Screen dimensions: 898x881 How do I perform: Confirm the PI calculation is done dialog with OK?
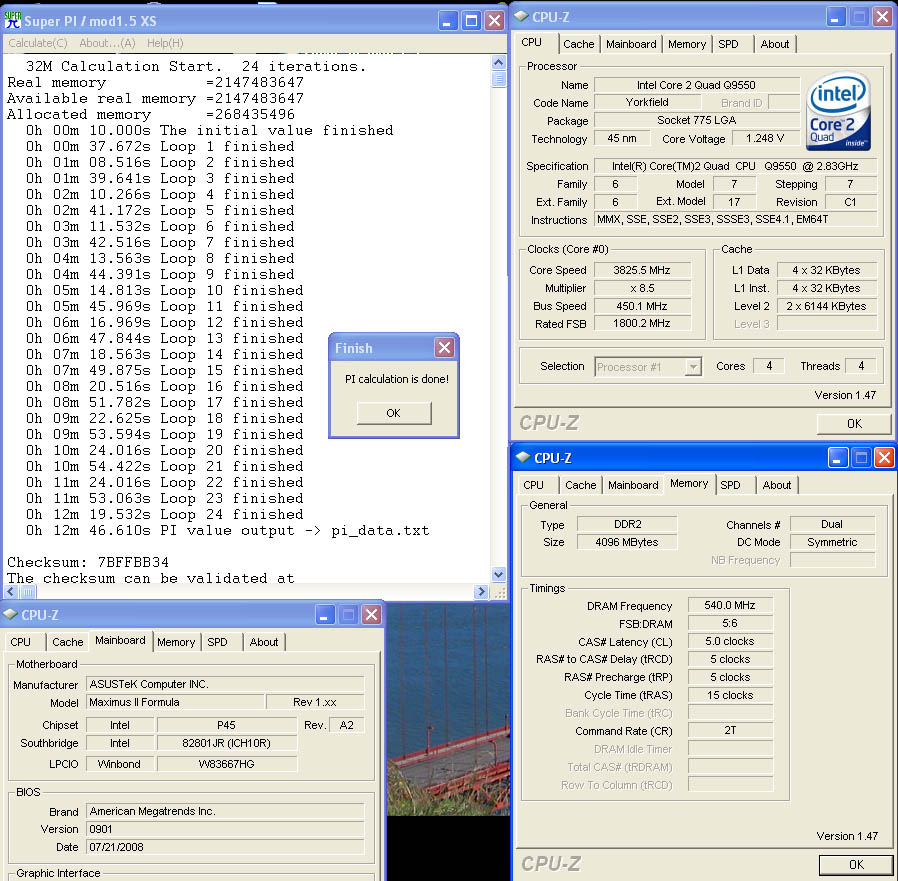tap(393, 413)
